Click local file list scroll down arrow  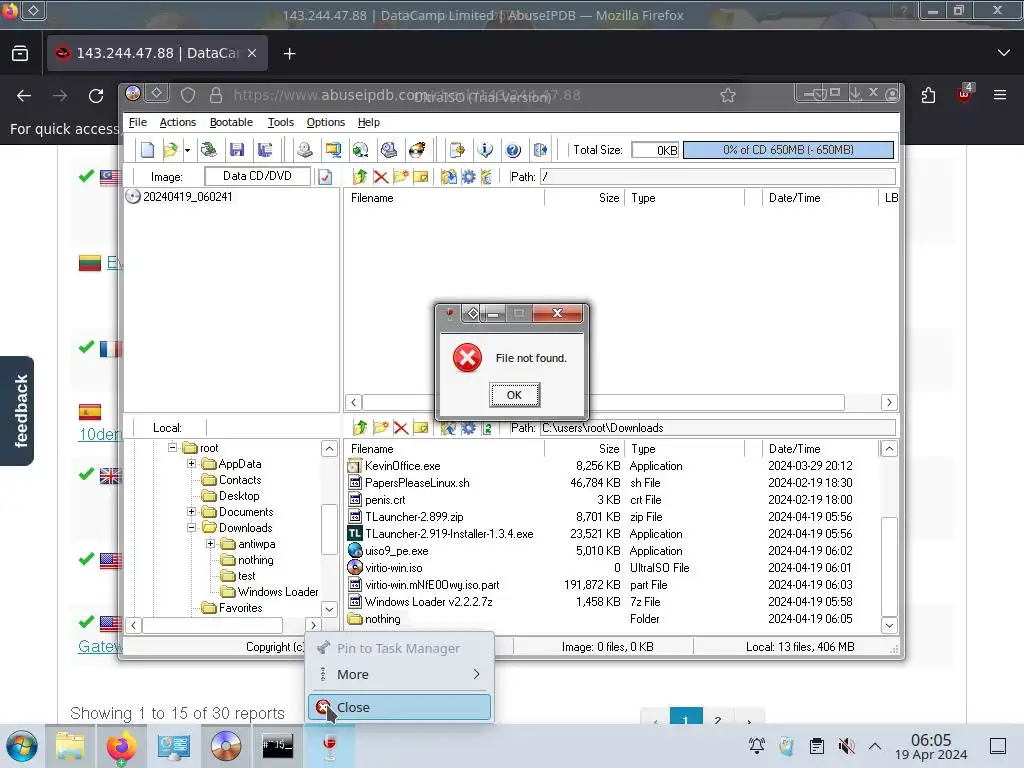(x=889, y=625)
